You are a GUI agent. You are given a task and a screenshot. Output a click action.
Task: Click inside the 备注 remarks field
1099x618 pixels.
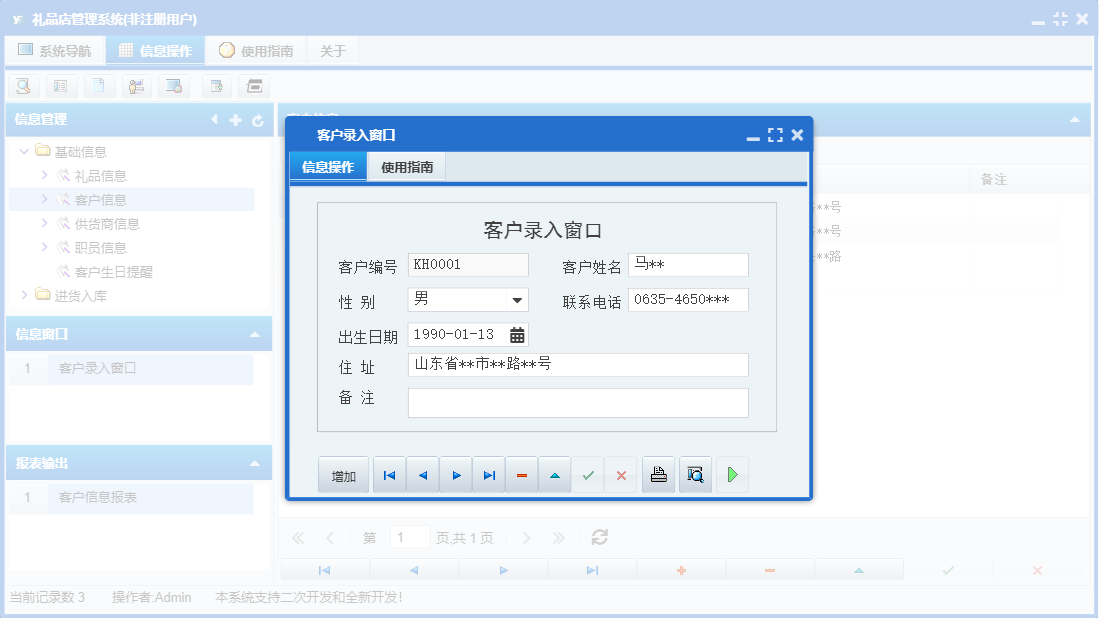577,402
